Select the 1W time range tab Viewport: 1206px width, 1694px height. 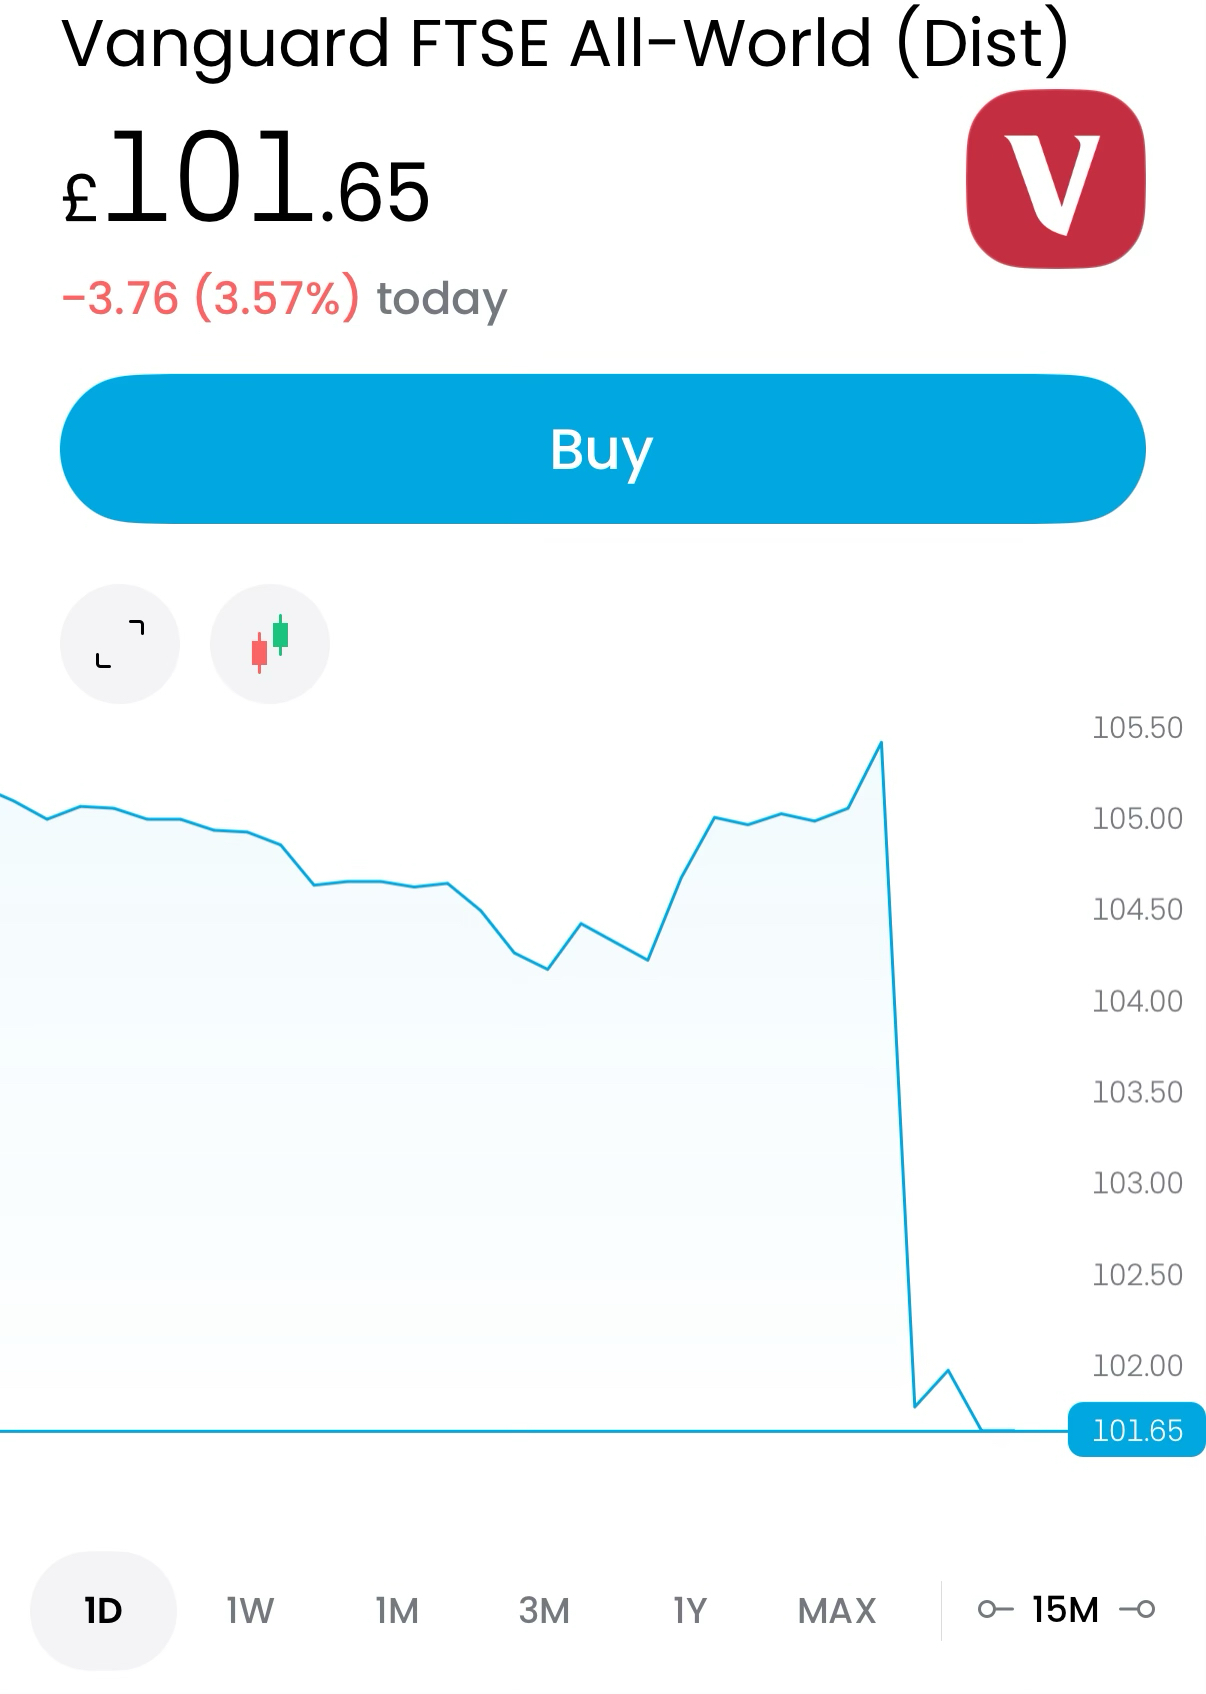(250, 1610)
